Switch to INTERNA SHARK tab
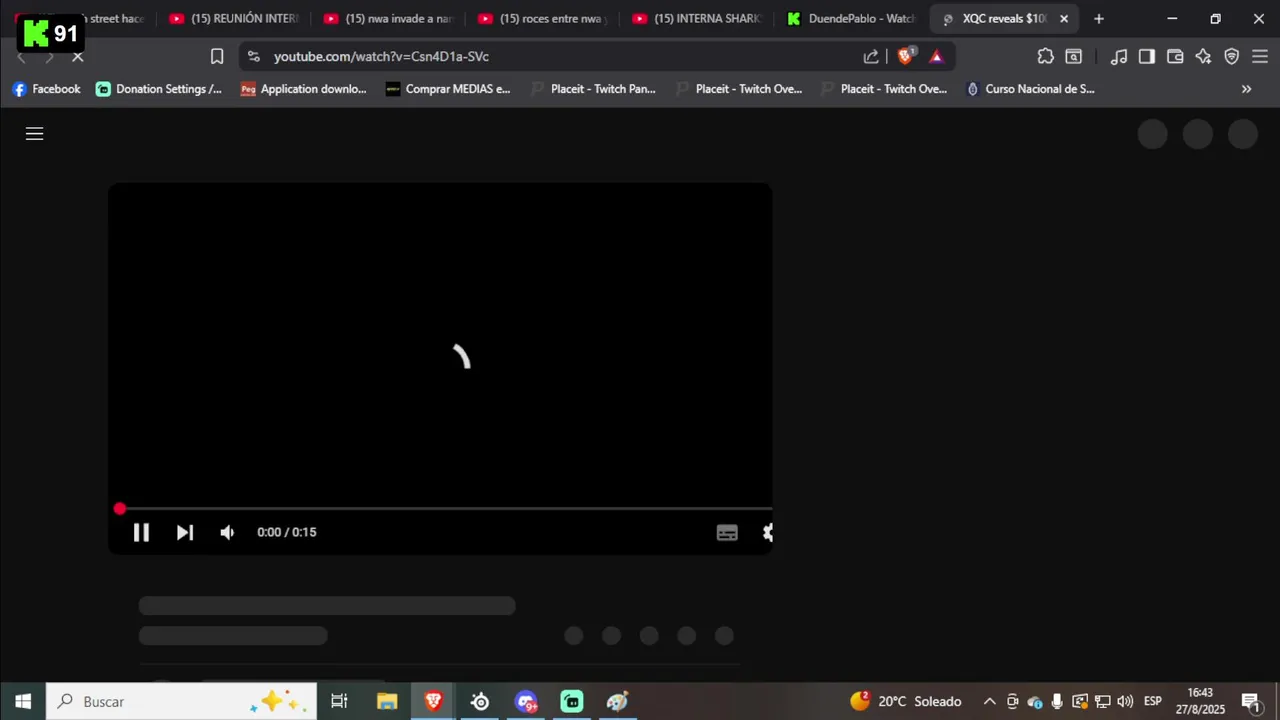This screenshot has width=1280, height=720. [x=698, y=19]
